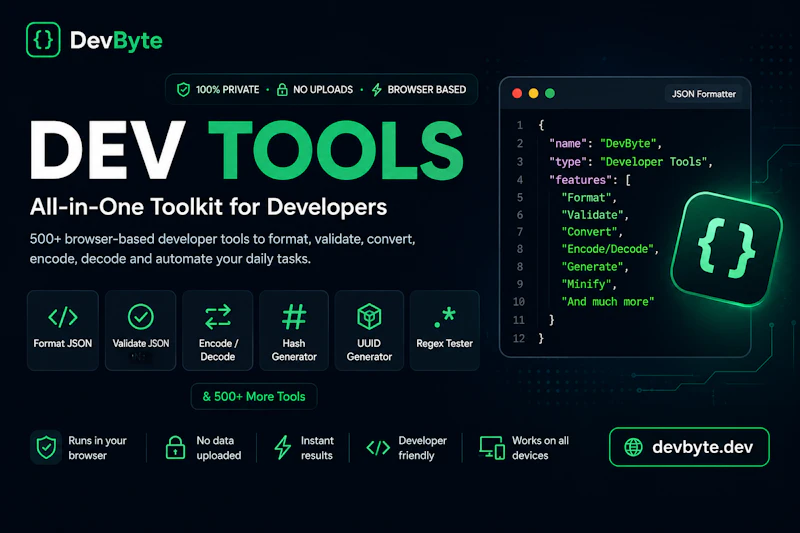Click the "Format" code entry
The width and height of the screenshot is (800, 533).
pos(589,197)
